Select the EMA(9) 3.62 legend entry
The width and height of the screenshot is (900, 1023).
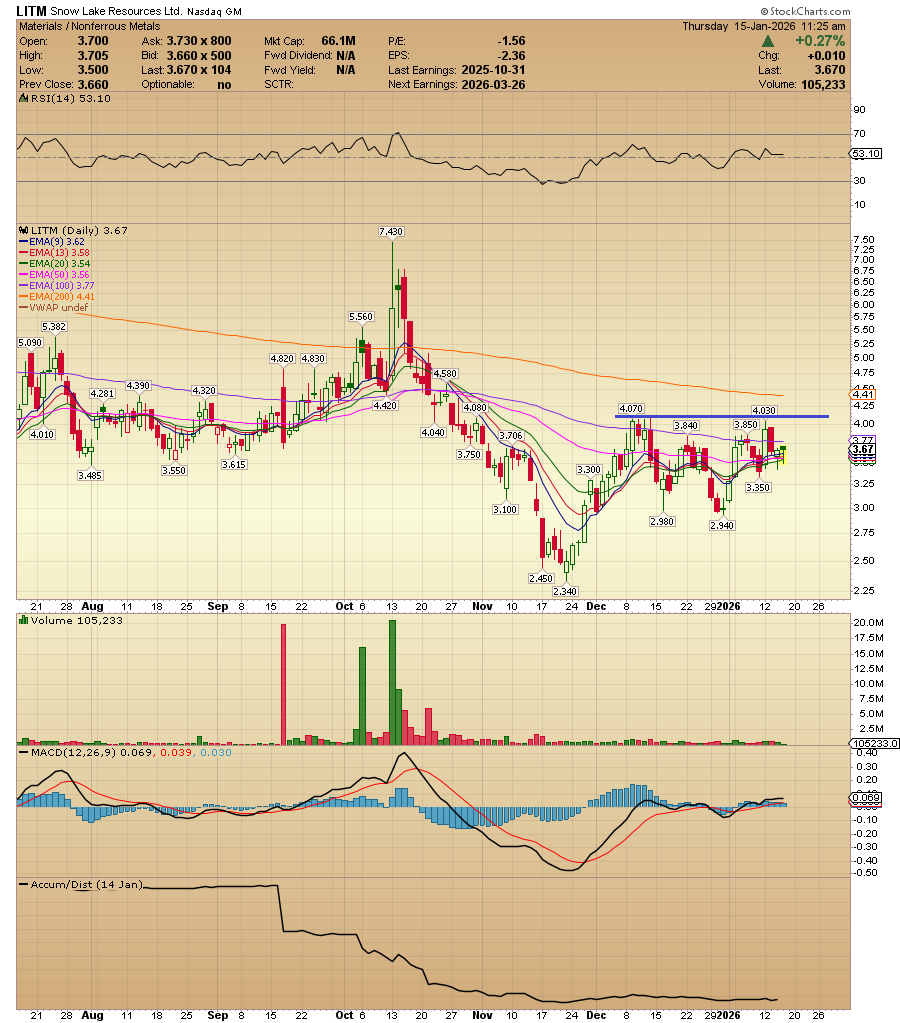tap(52, 241)
